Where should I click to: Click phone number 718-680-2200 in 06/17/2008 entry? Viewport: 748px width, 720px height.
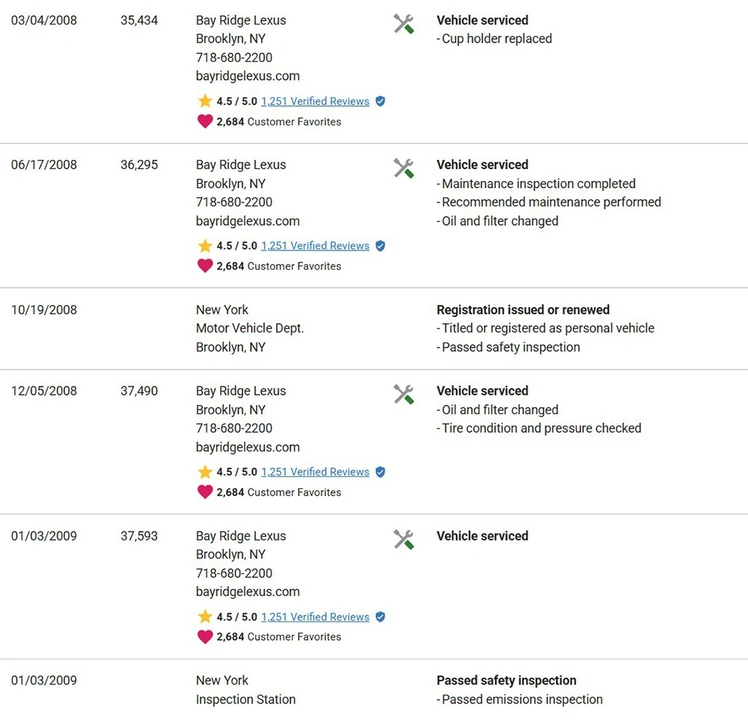[x=234, y=202]
